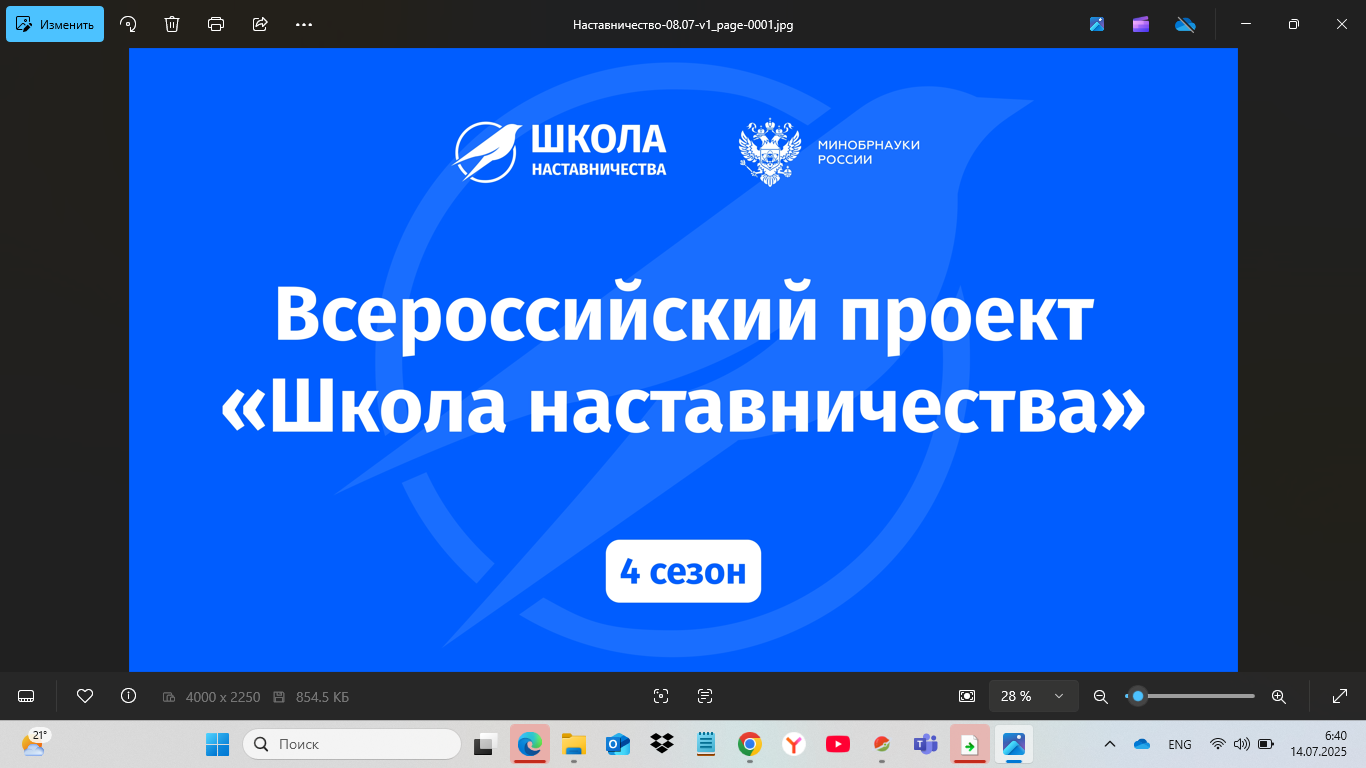Screen dimensions: 1366x768
Task: Expand the hidden tray icons chevron
Action: (1110, 744)
